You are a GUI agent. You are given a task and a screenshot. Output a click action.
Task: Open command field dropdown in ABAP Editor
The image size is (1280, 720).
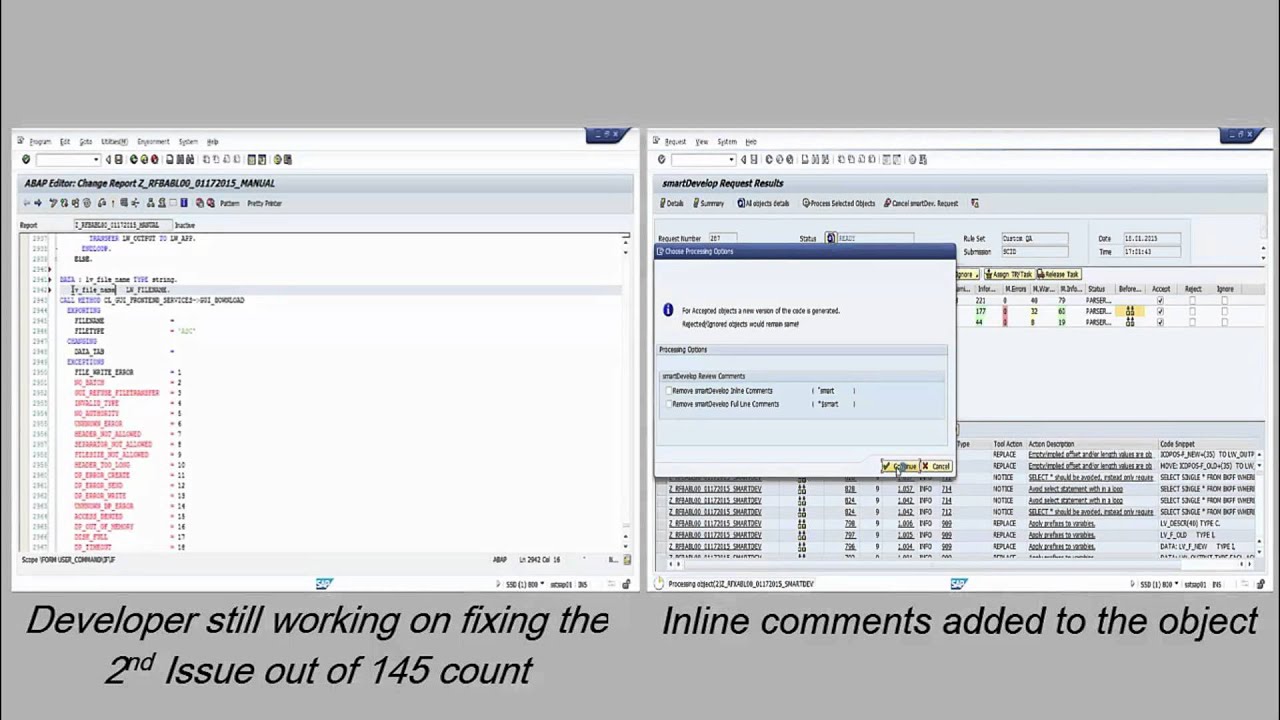[96, 160]
